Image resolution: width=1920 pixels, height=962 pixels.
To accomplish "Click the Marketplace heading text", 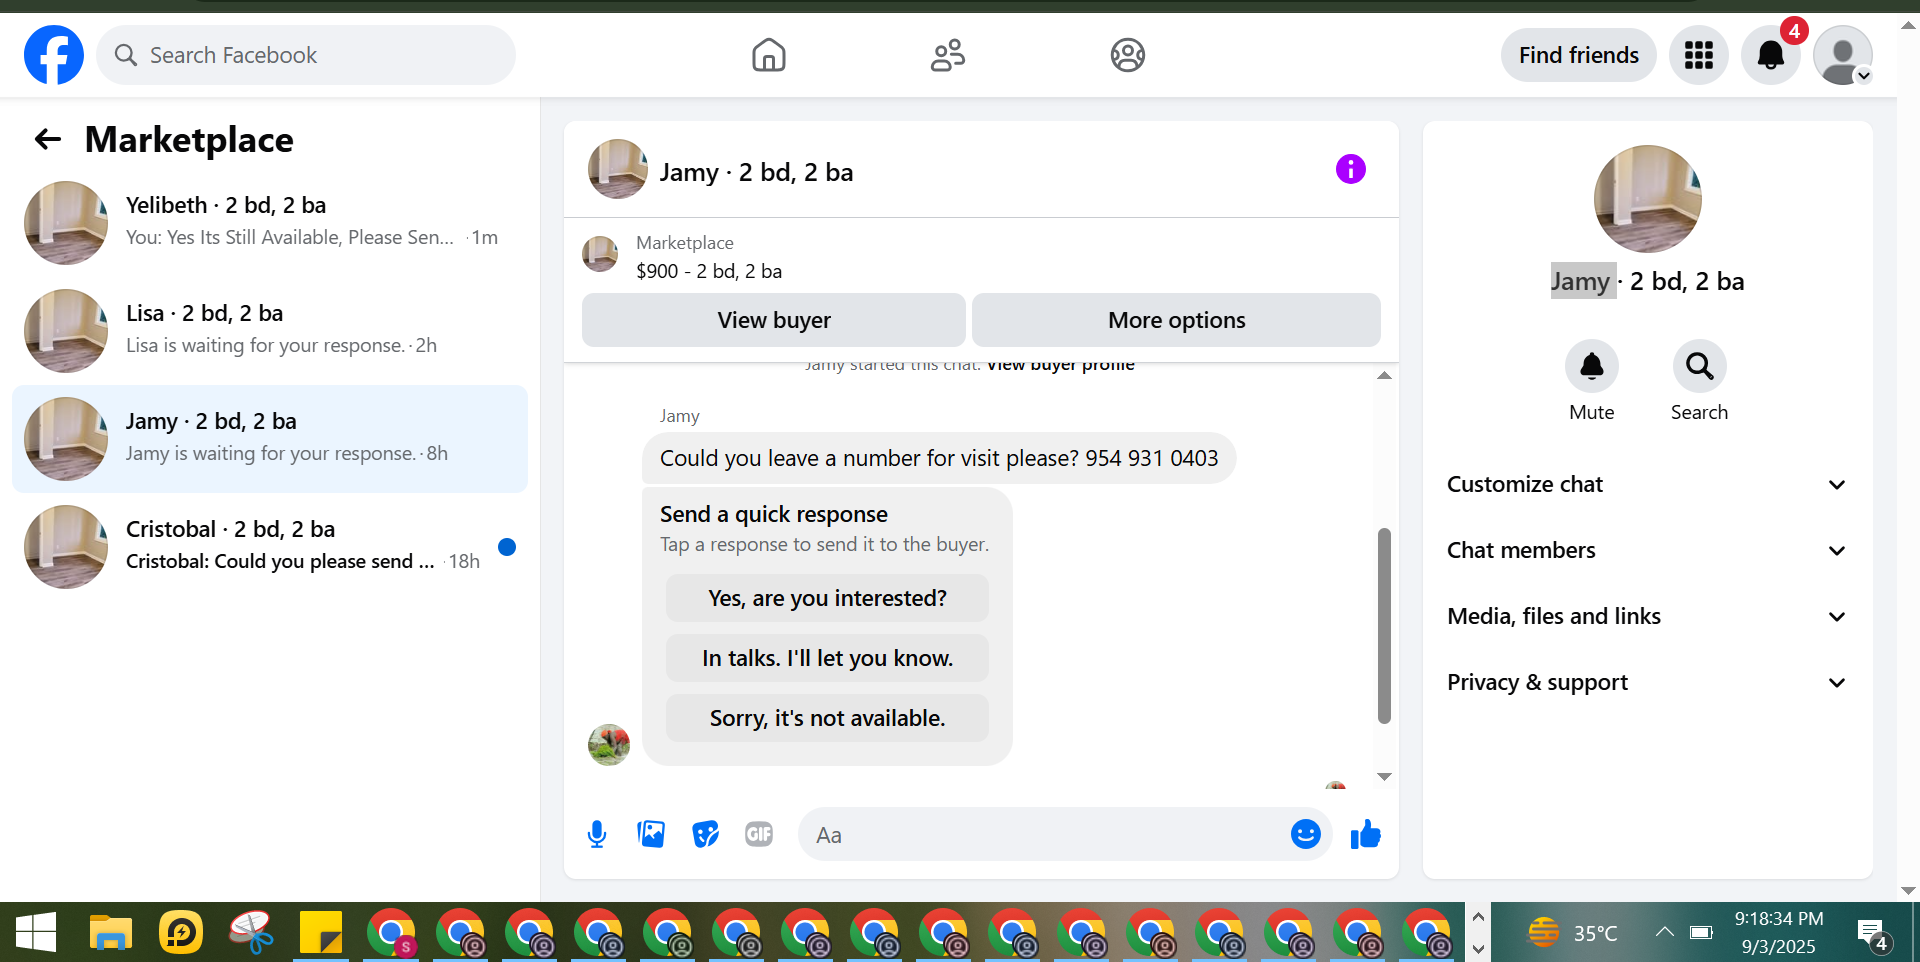I will pos(189,140).
